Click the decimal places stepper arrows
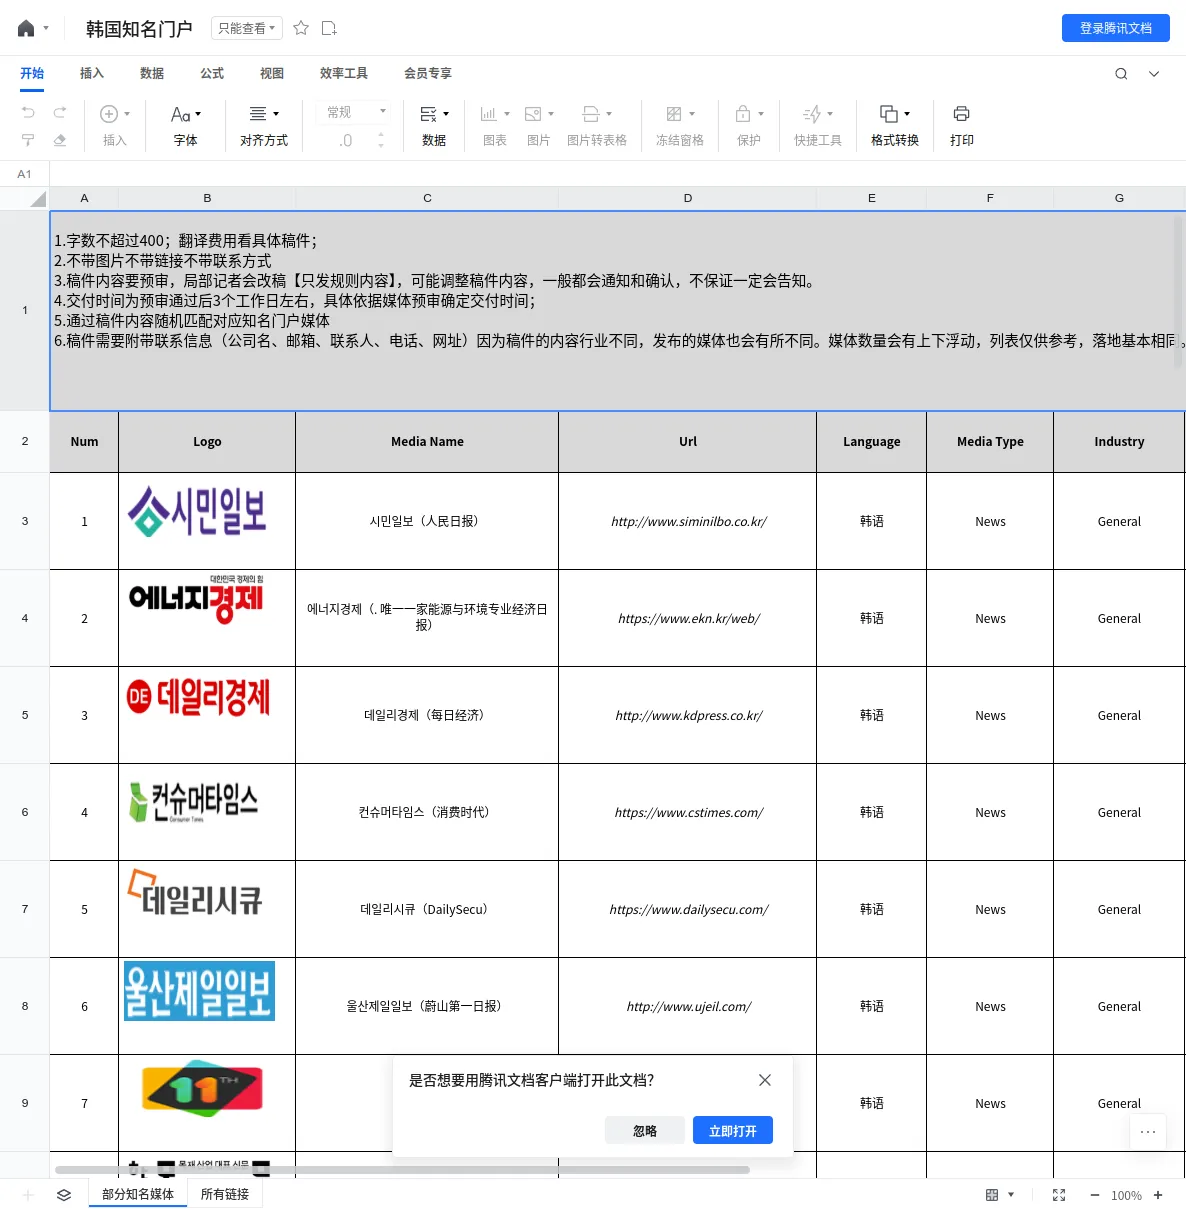Screen dimensions: 1186x1210 381,140
